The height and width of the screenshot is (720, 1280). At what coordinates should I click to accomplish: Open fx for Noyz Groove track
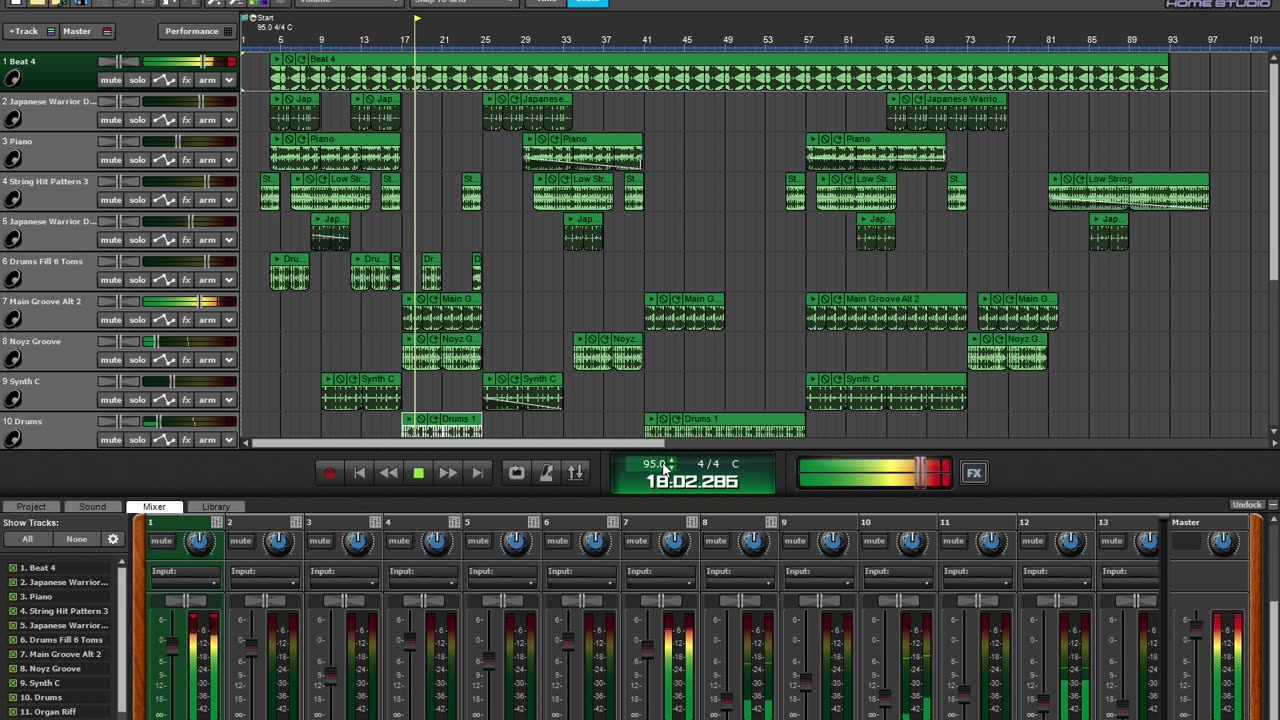(x=186, y=360)
